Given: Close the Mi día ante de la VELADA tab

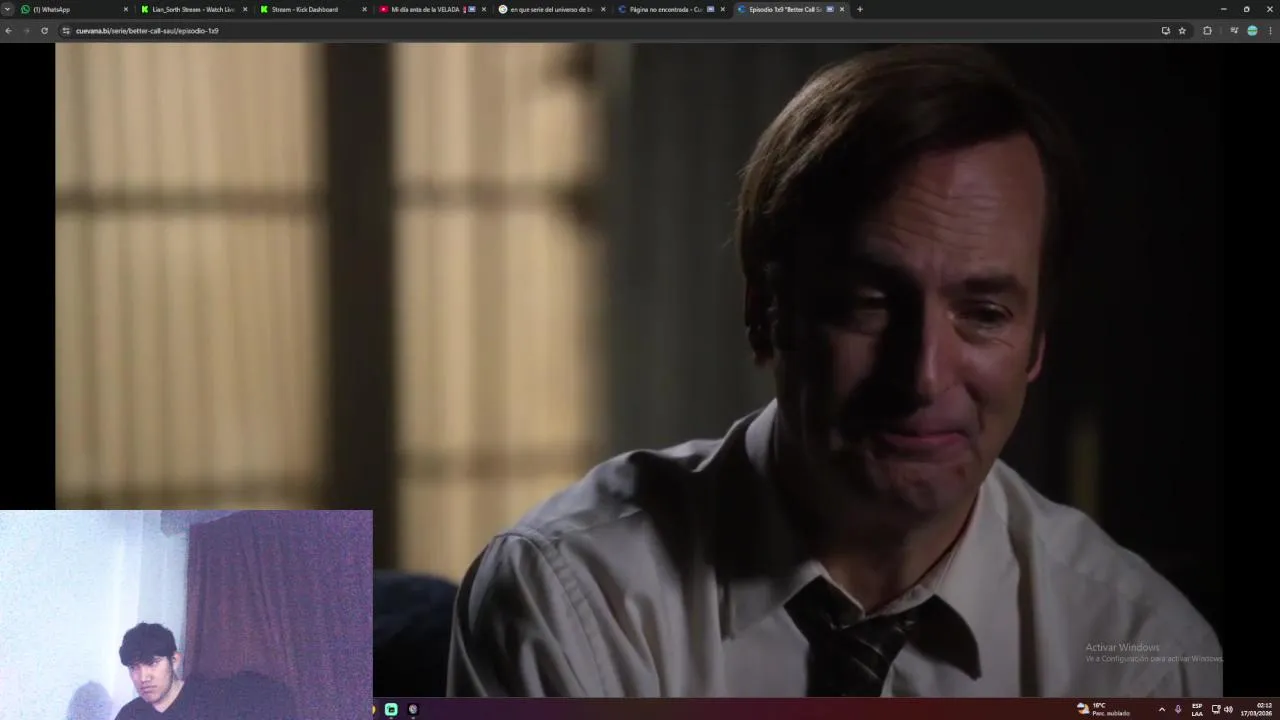Looking at the screenshot, I should [x=484, y=9].
